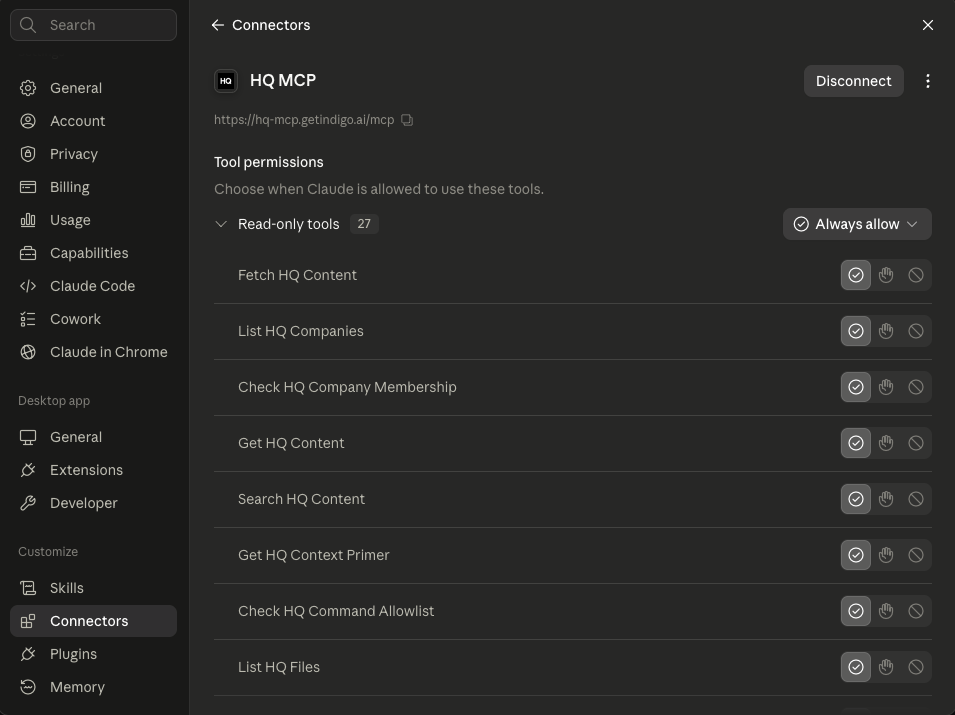Open Plugins settings
Viewport: 955px width, 715px height.
[x=93, y=654]
